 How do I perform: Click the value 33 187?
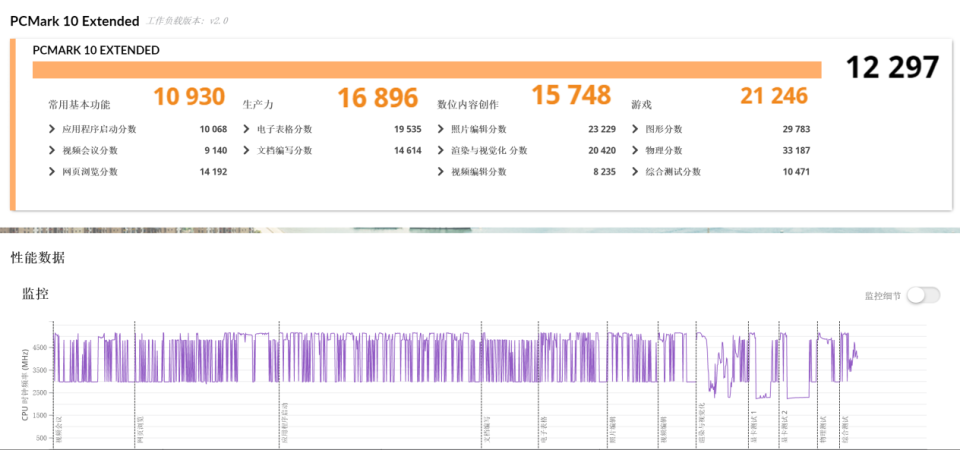coord(796,151)
